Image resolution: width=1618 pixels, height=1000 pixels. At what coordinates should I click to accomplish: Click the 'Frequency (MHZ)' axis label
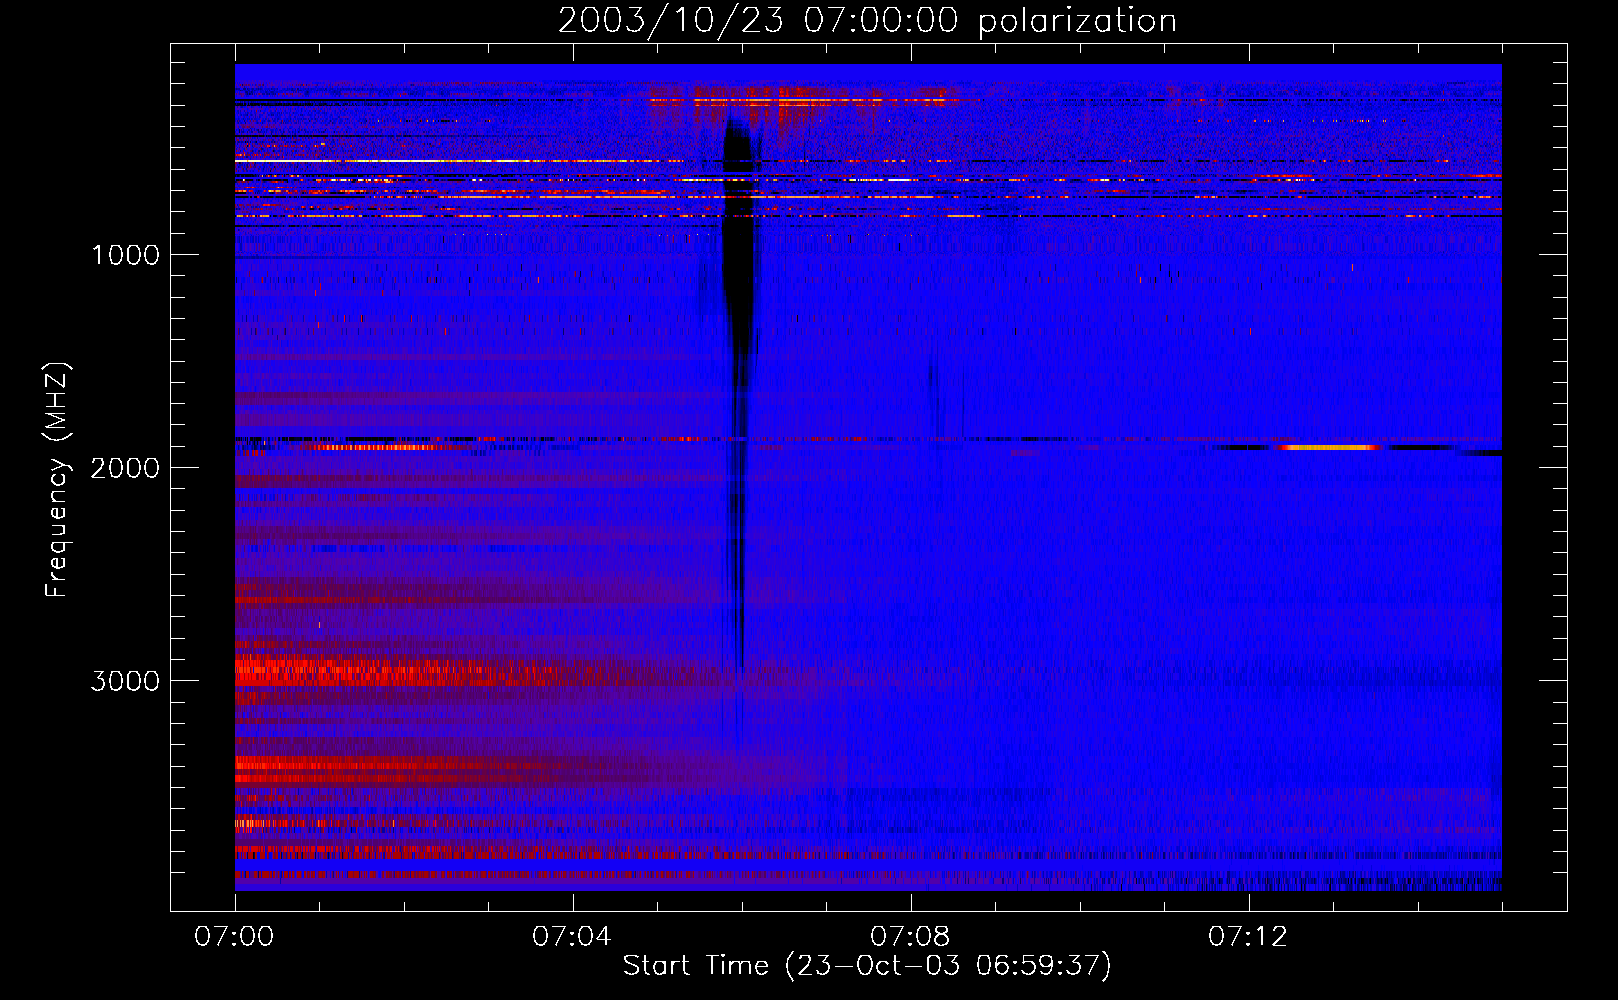click(57, 480)
